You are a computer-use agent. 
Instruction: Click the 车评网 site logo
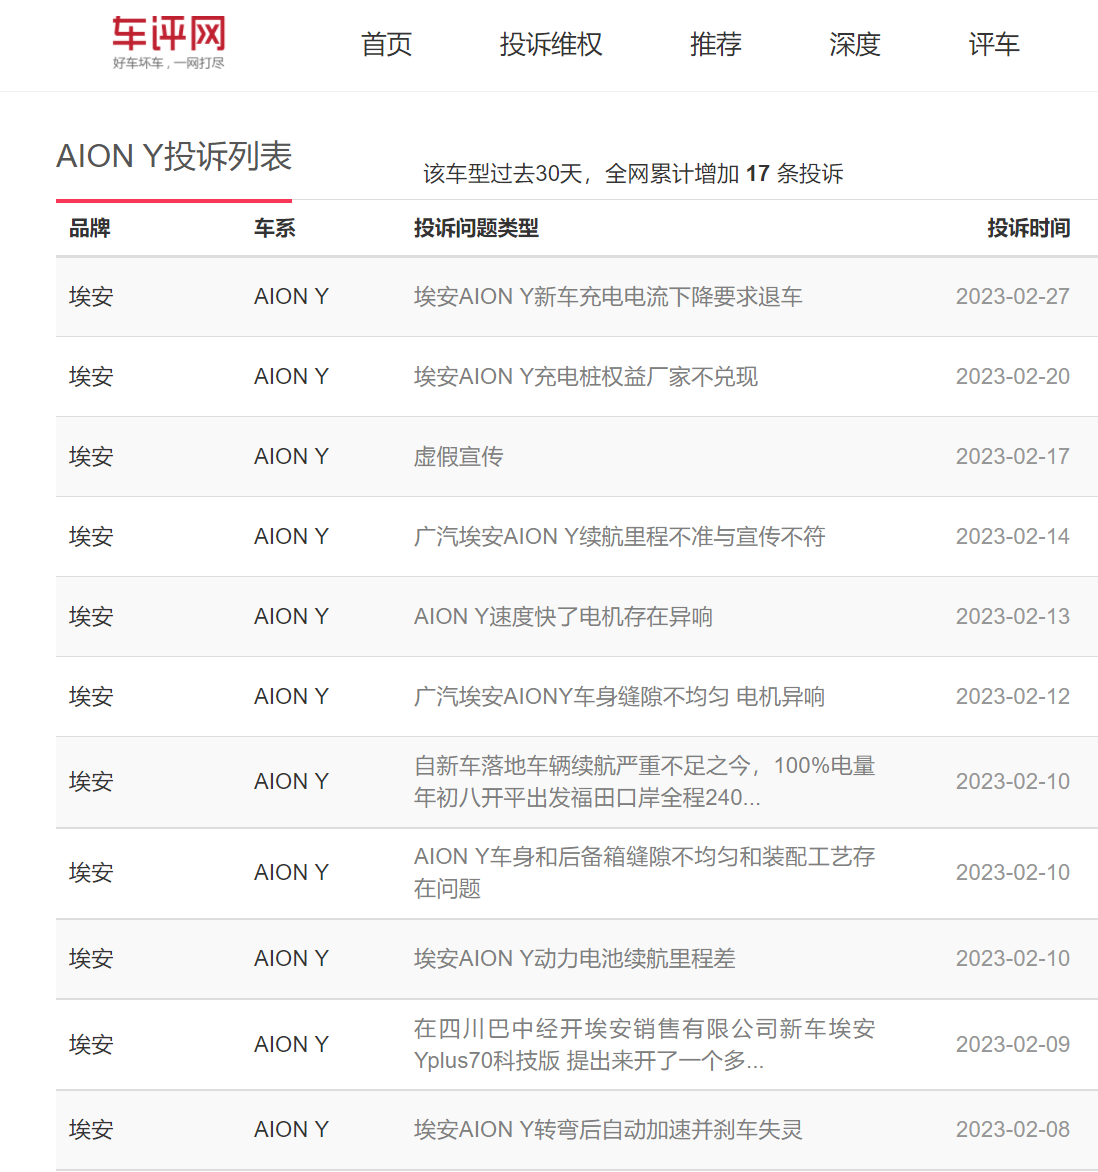tap(168, 43)
